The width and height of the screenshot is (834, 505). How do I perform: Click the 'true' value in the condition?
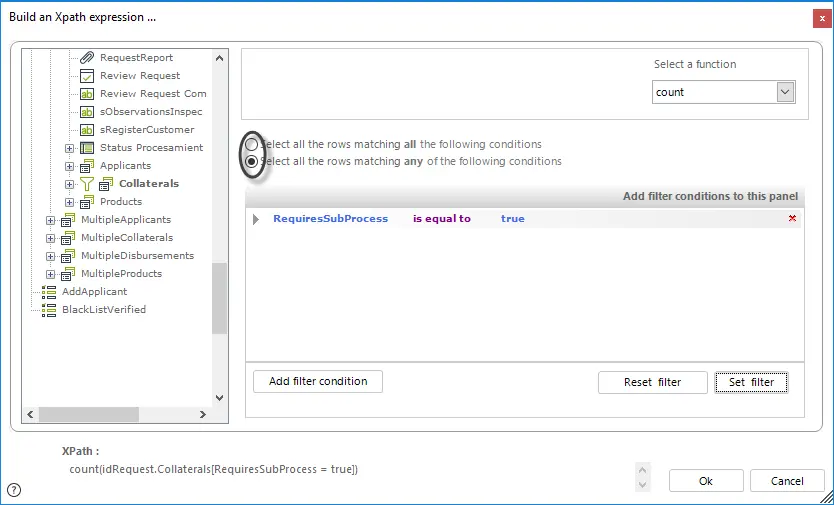(x=513, y=219)
